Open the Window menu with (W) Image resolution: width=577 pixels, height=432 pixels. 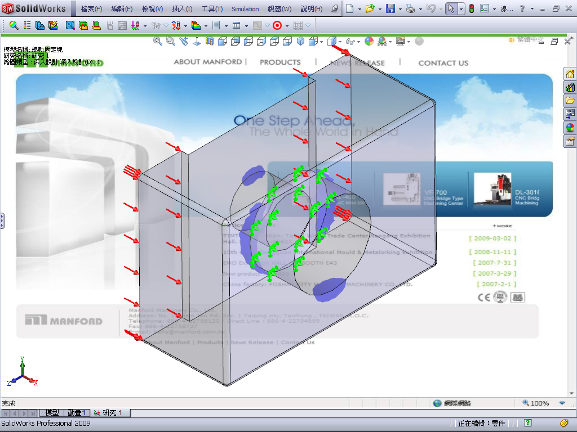point(280,9)
